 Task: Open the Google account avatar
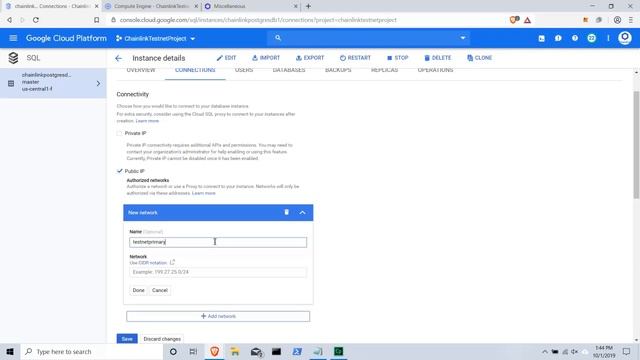pos(625,38)
